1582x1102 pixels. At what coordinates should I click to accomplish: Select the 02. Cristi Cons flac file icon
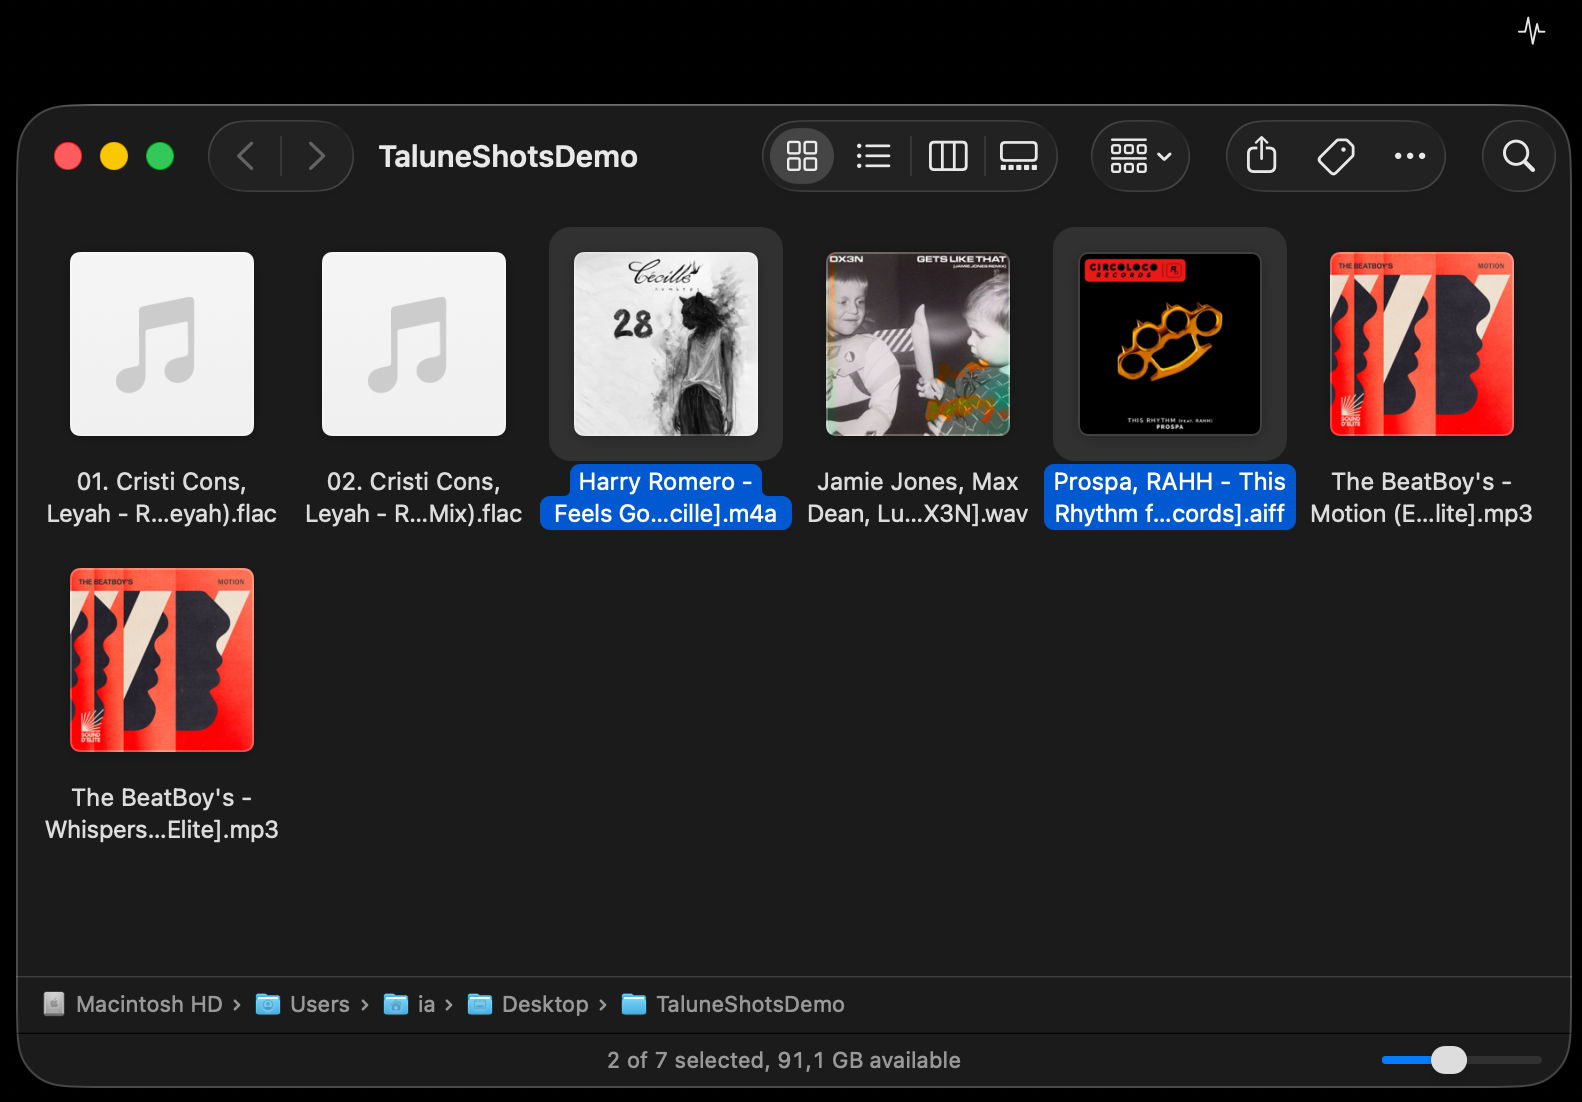pos(414,344)
